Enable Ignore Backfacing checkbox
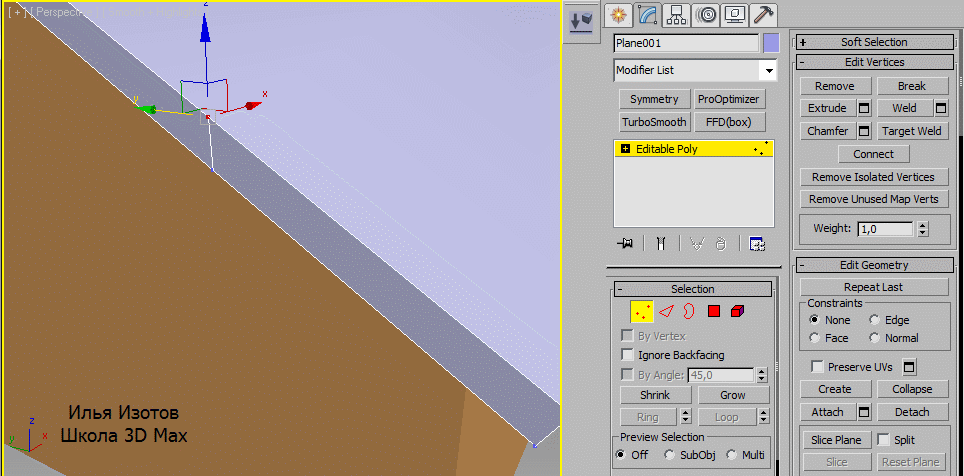Screen dimensions: 964x476 (x=628, y=355)
